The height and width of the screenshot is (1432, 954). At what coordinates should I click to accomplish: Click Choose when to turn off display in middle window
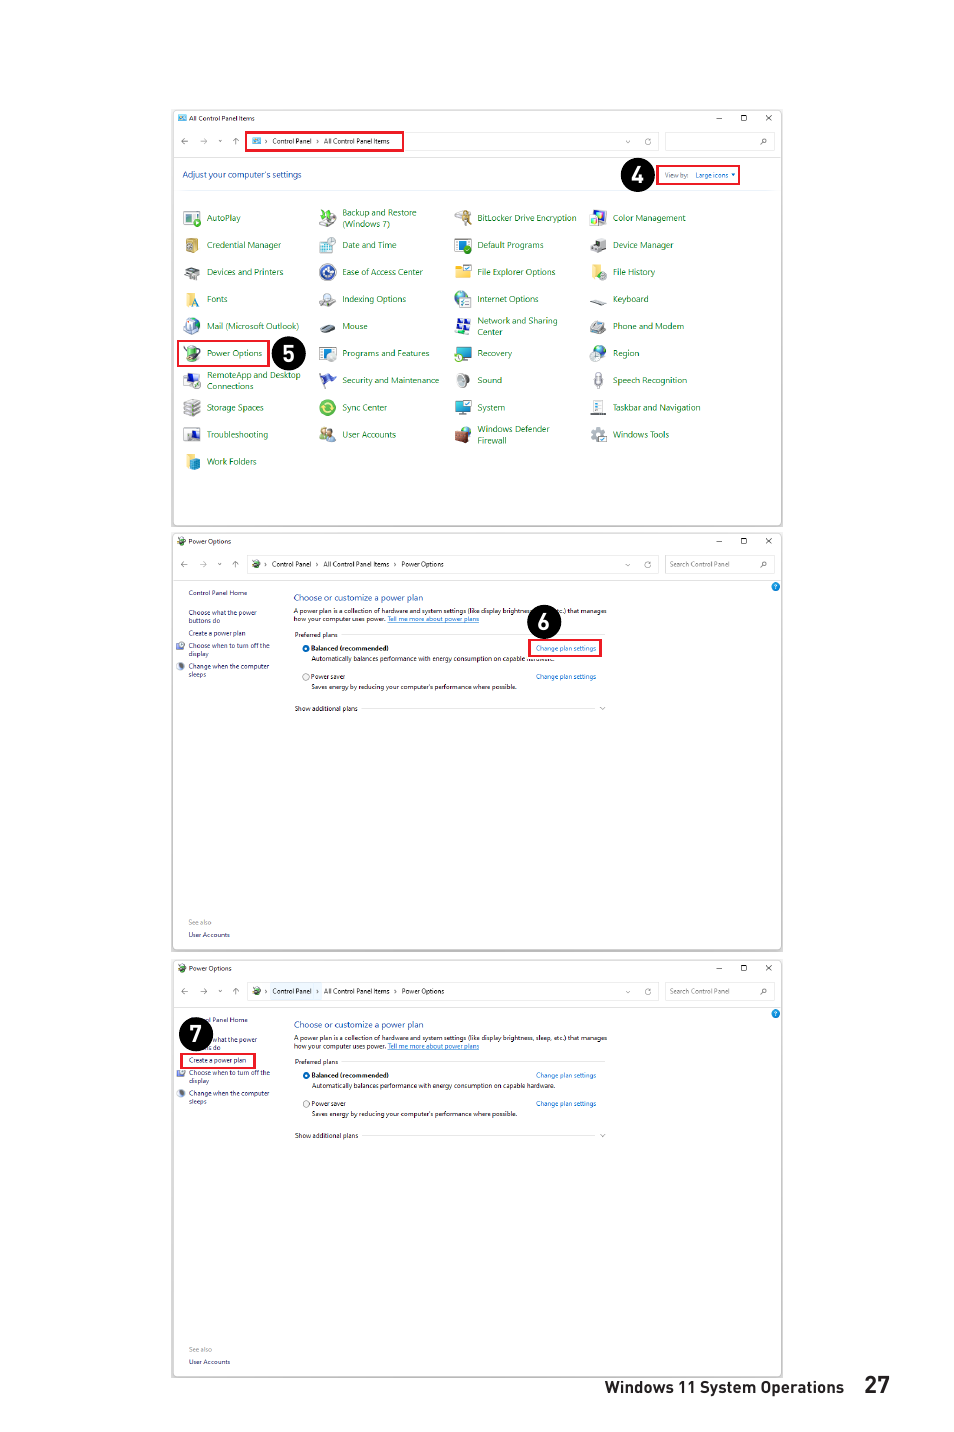(229, 650)
